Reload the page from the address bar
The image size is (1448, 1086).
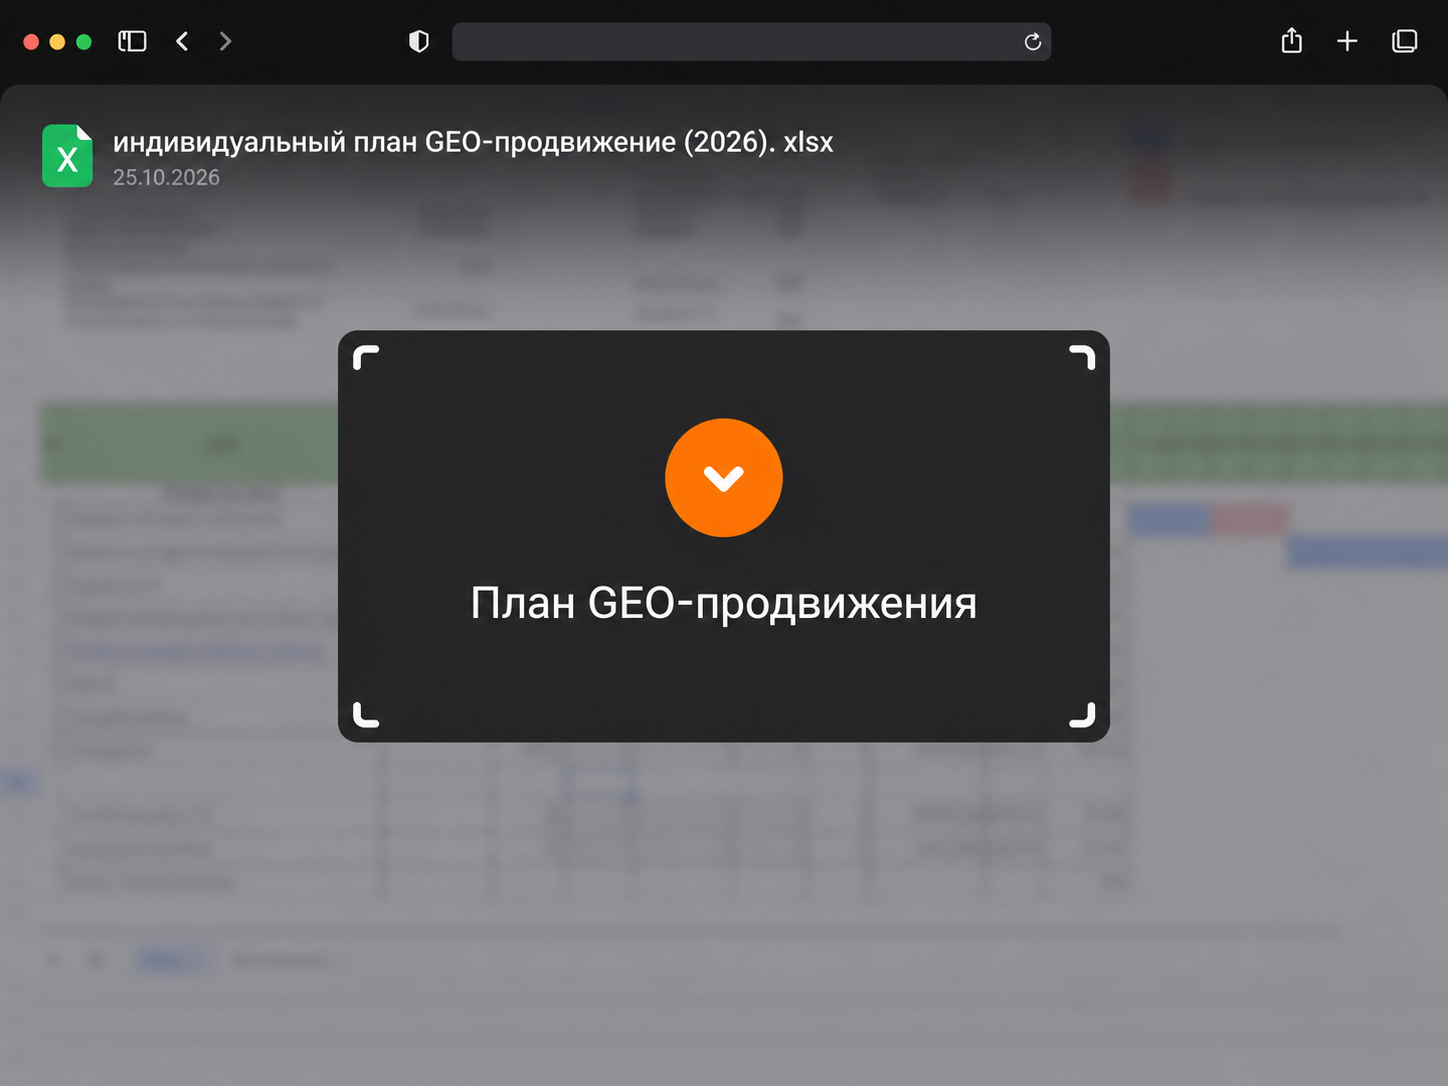(1033, 42)
